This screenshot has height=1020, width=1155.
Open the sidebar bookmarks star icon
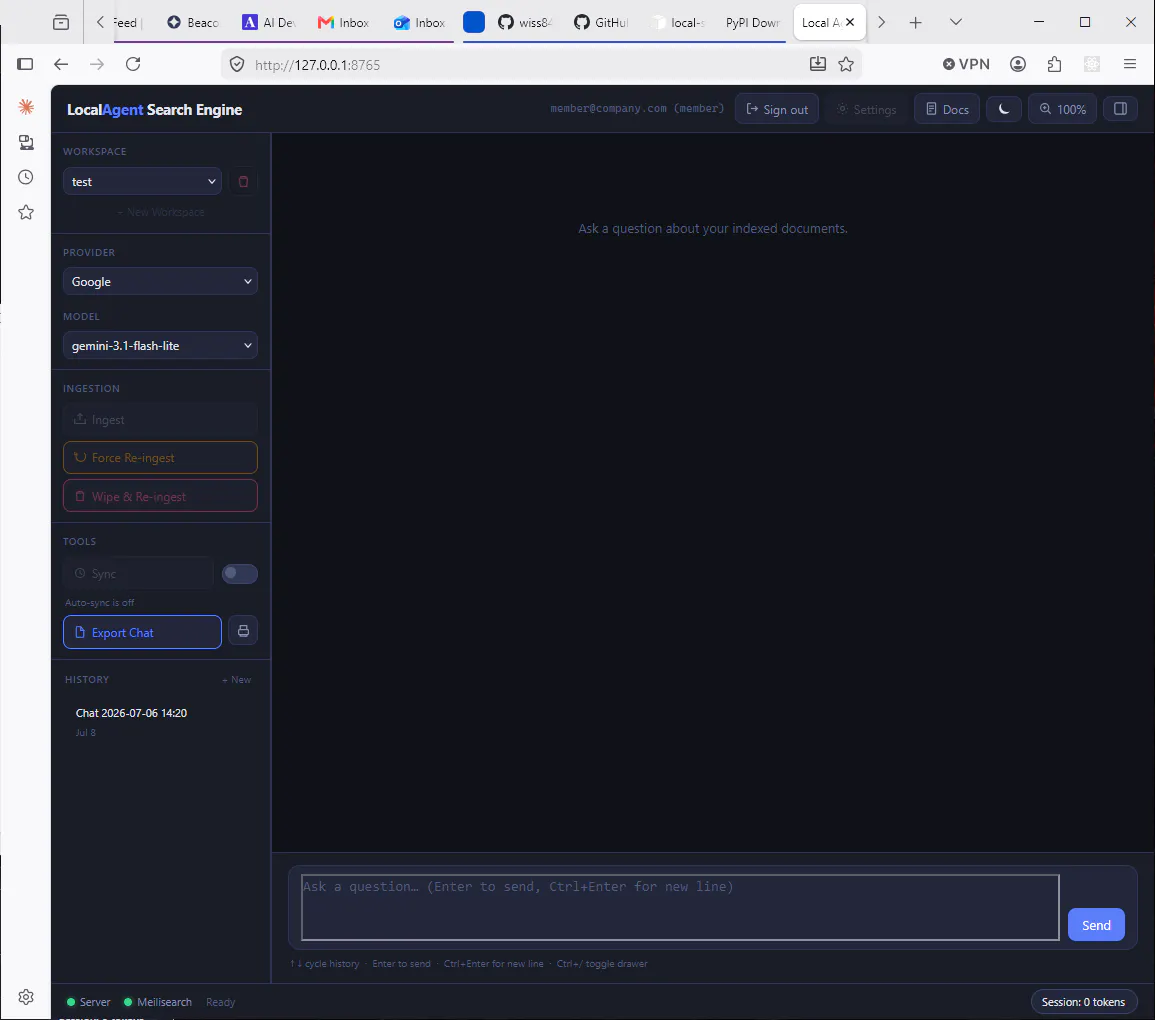[x=26, y=212]
